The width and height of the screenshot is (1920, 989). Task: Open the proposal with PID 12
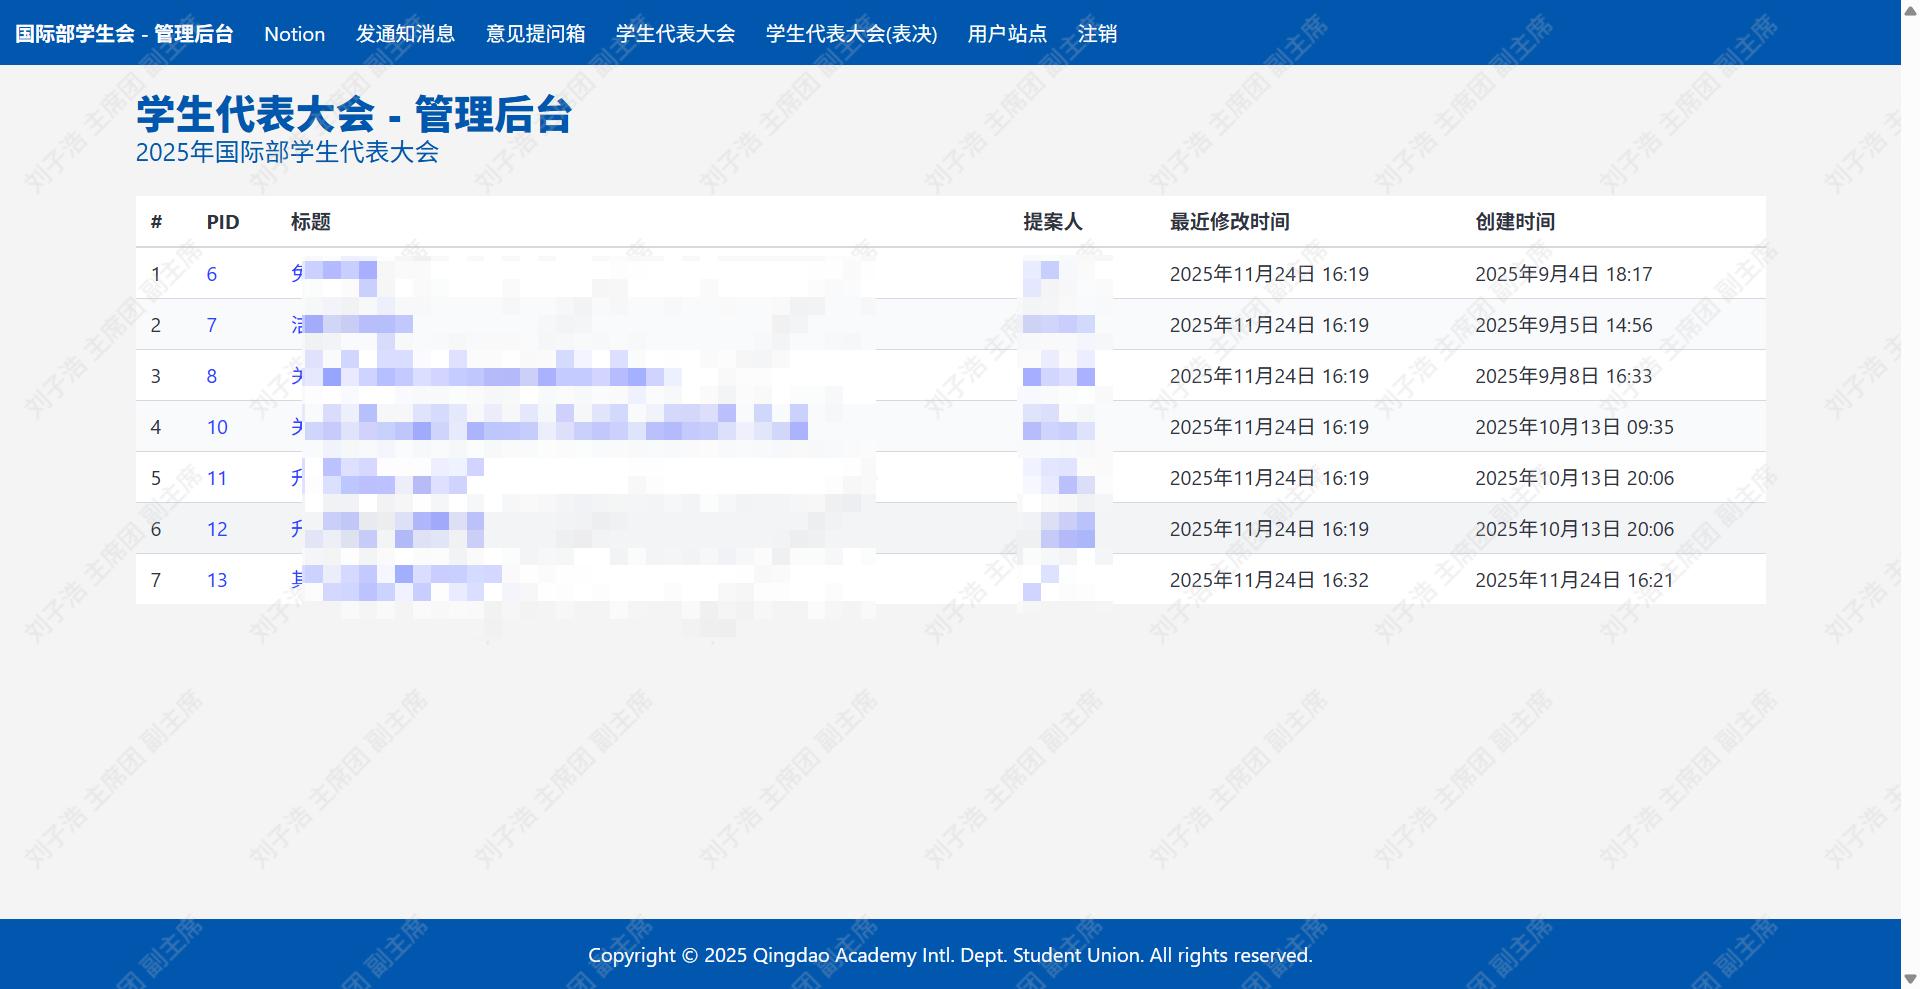[x=217, y=529]
